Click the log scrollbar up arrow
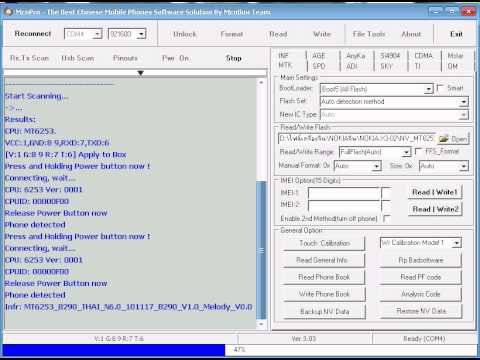480x360 pixels. pyautogui.click(x=261, y=82)
